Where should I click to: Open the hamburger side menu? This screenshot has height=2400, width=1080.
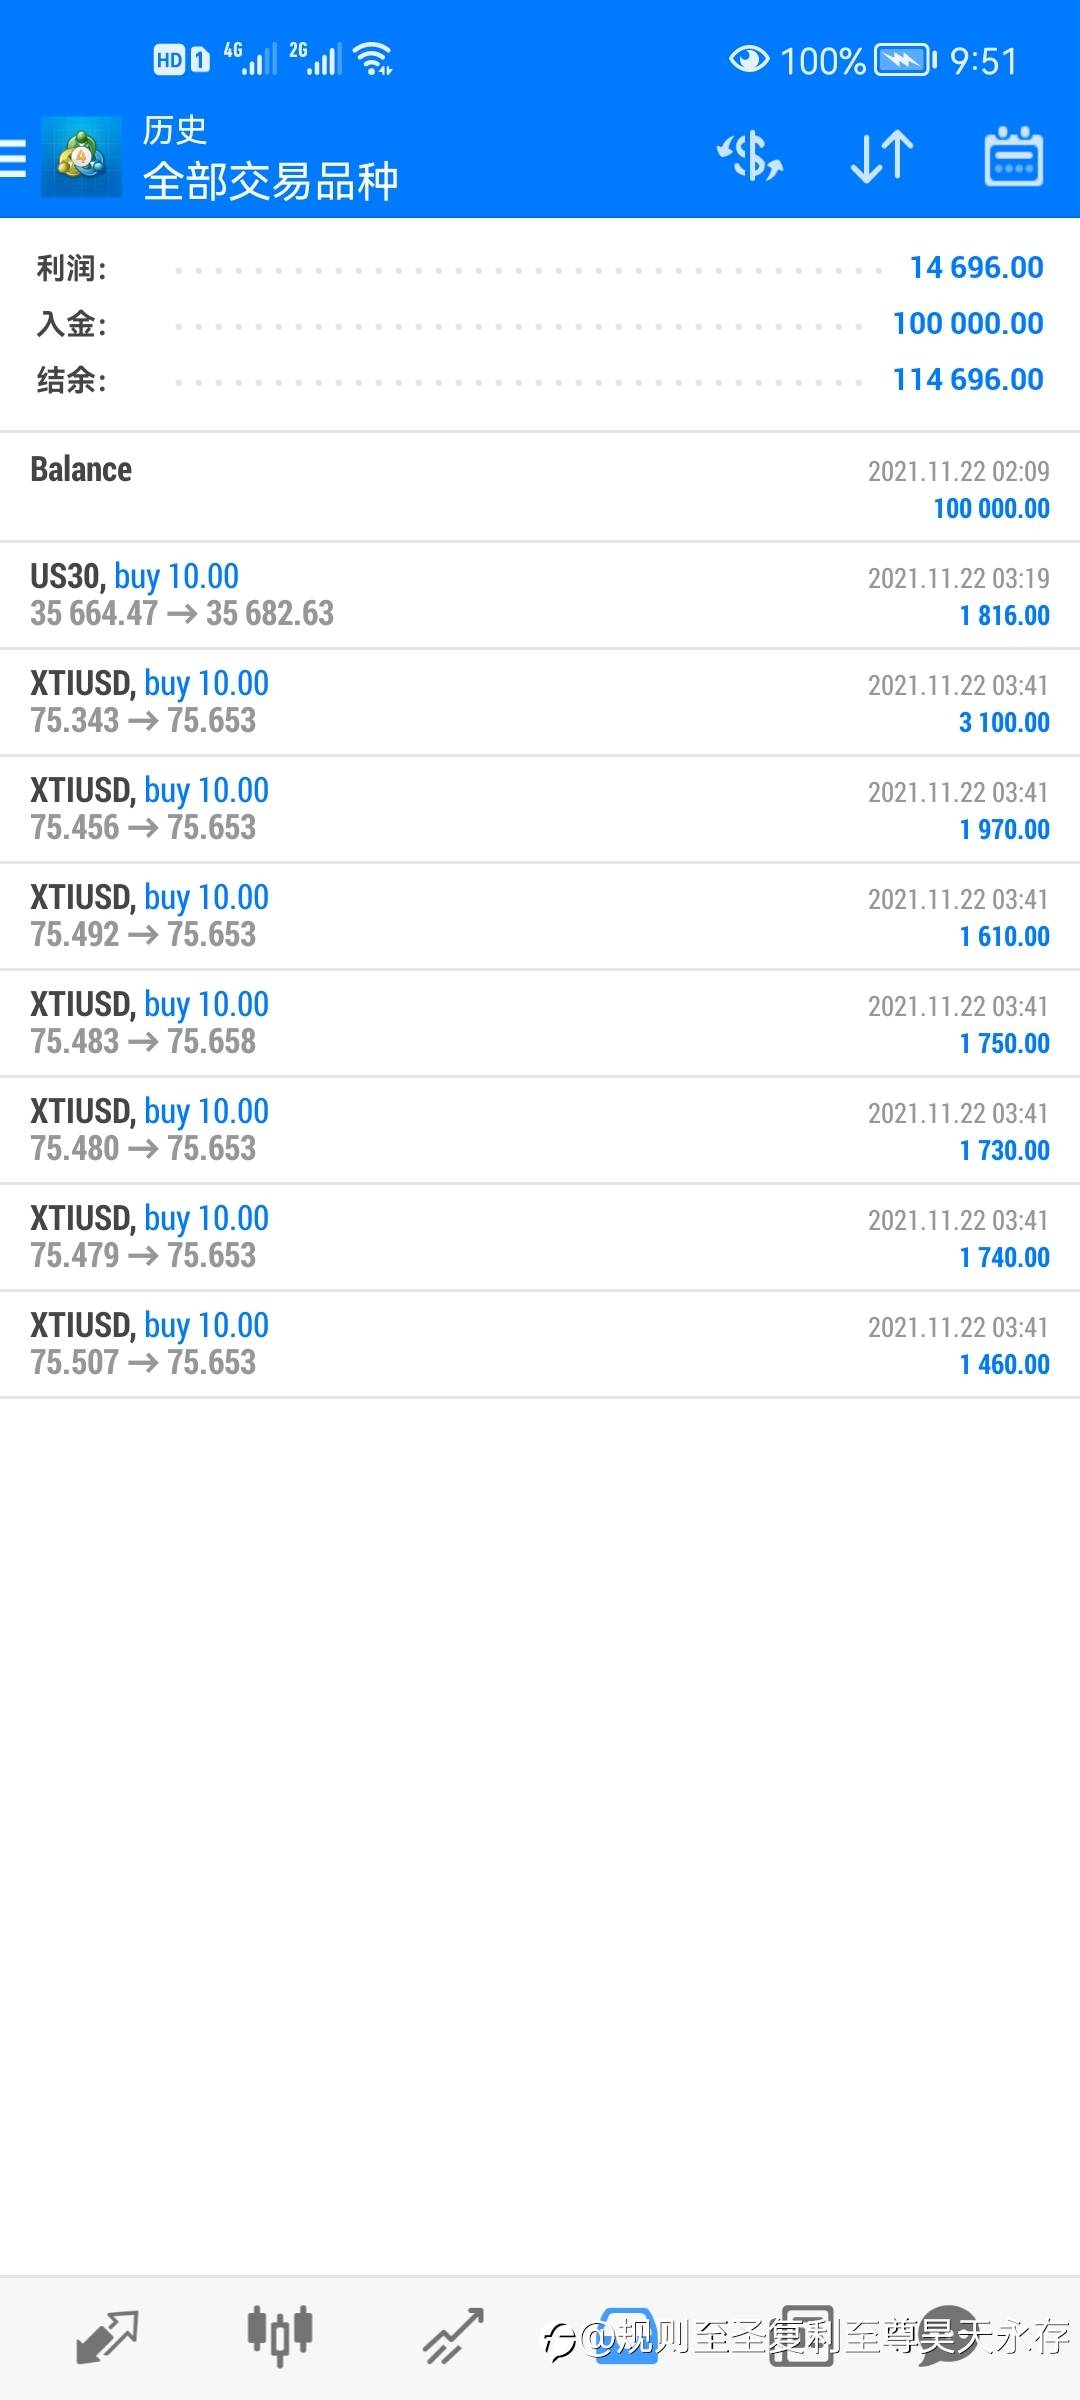point(13,158)
